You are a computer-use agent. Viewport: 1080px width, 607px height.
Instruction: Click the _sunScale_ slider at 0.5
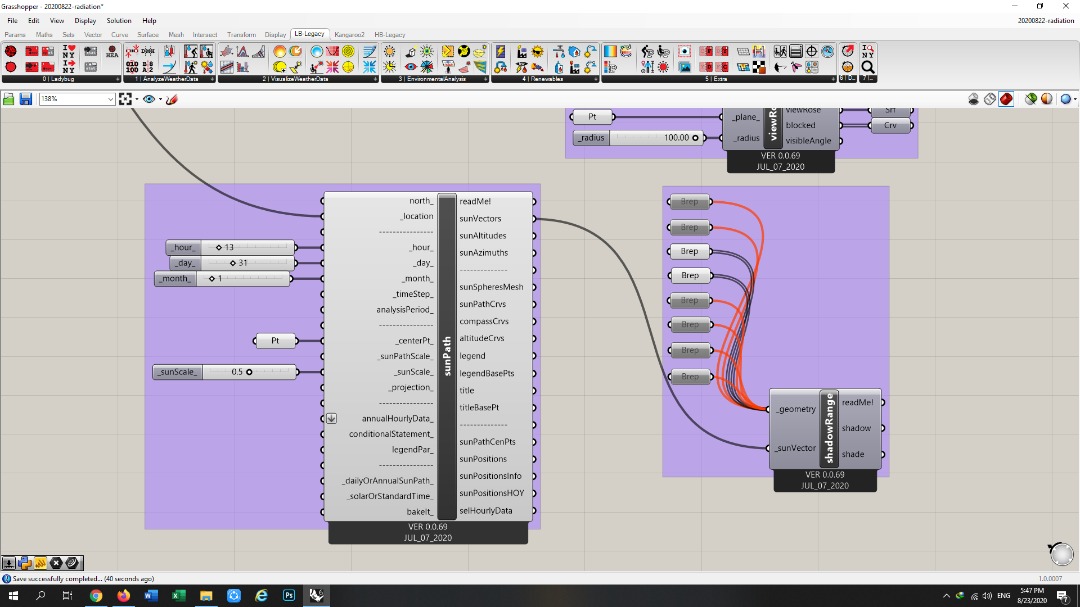(x=225, y=372)
